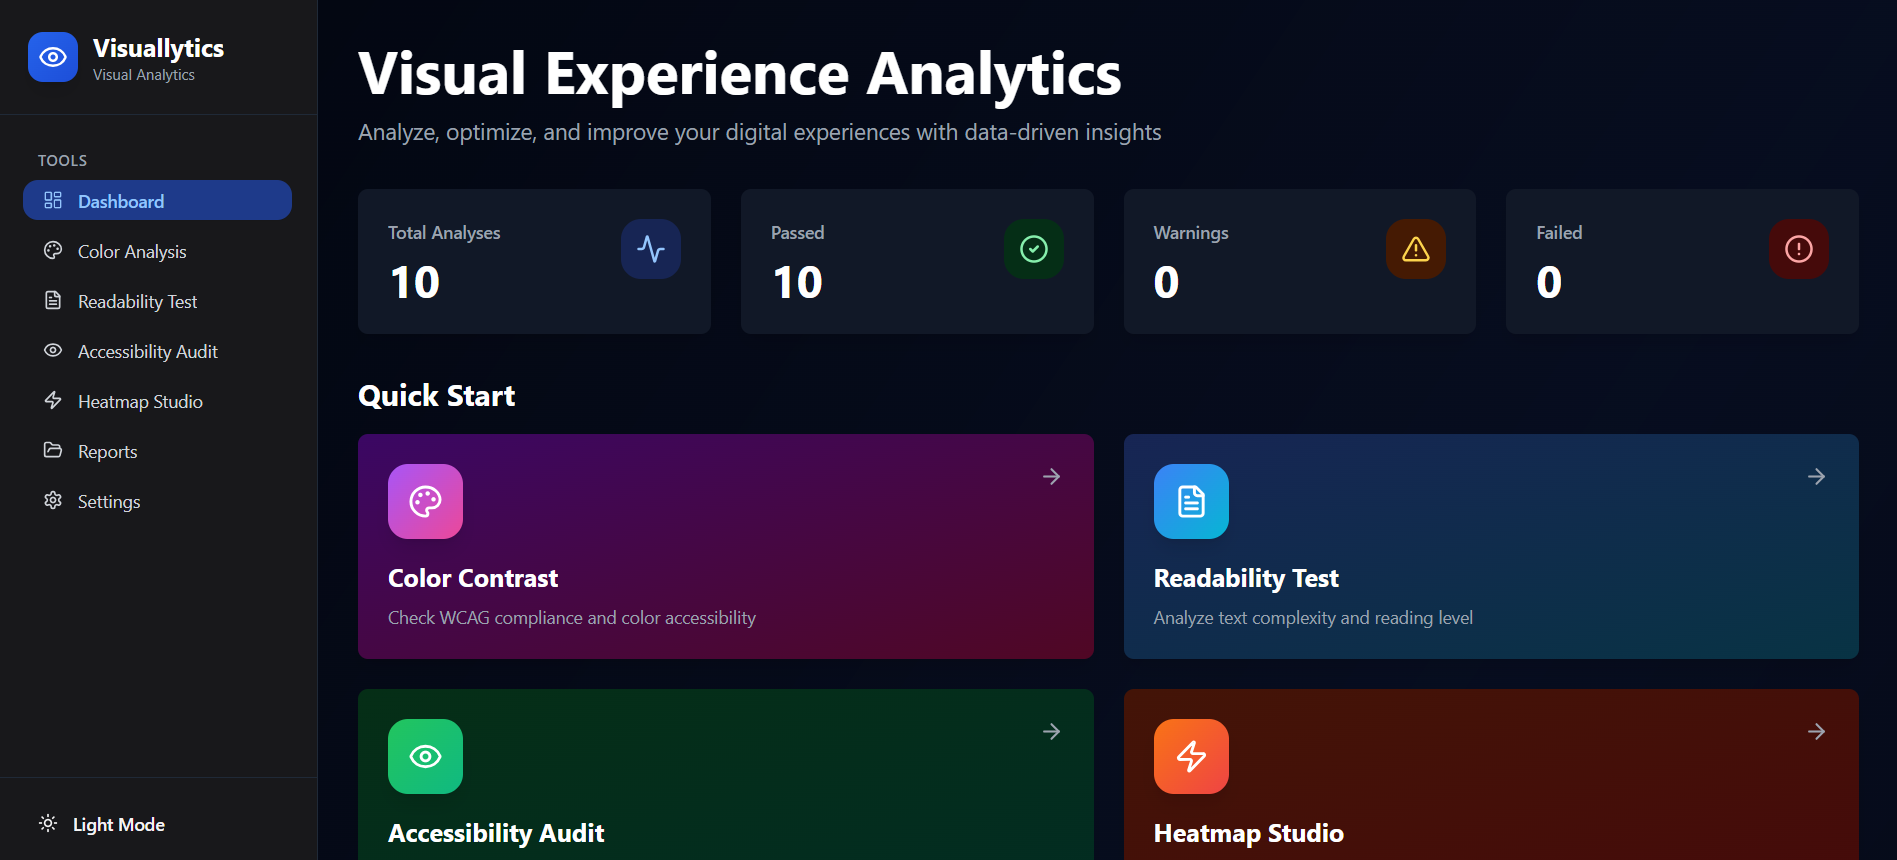Open Heatmap Studio from the sidebar
The height and width of the screenshot is (860, 1897).
tap(157, 401)
